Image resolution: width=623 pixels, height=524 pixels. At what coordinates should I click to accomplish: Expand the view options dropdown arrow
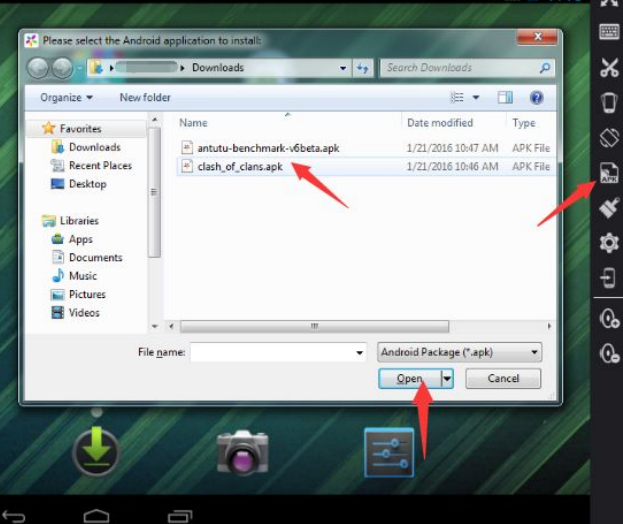pyautogui.click(x=476, y=97)
